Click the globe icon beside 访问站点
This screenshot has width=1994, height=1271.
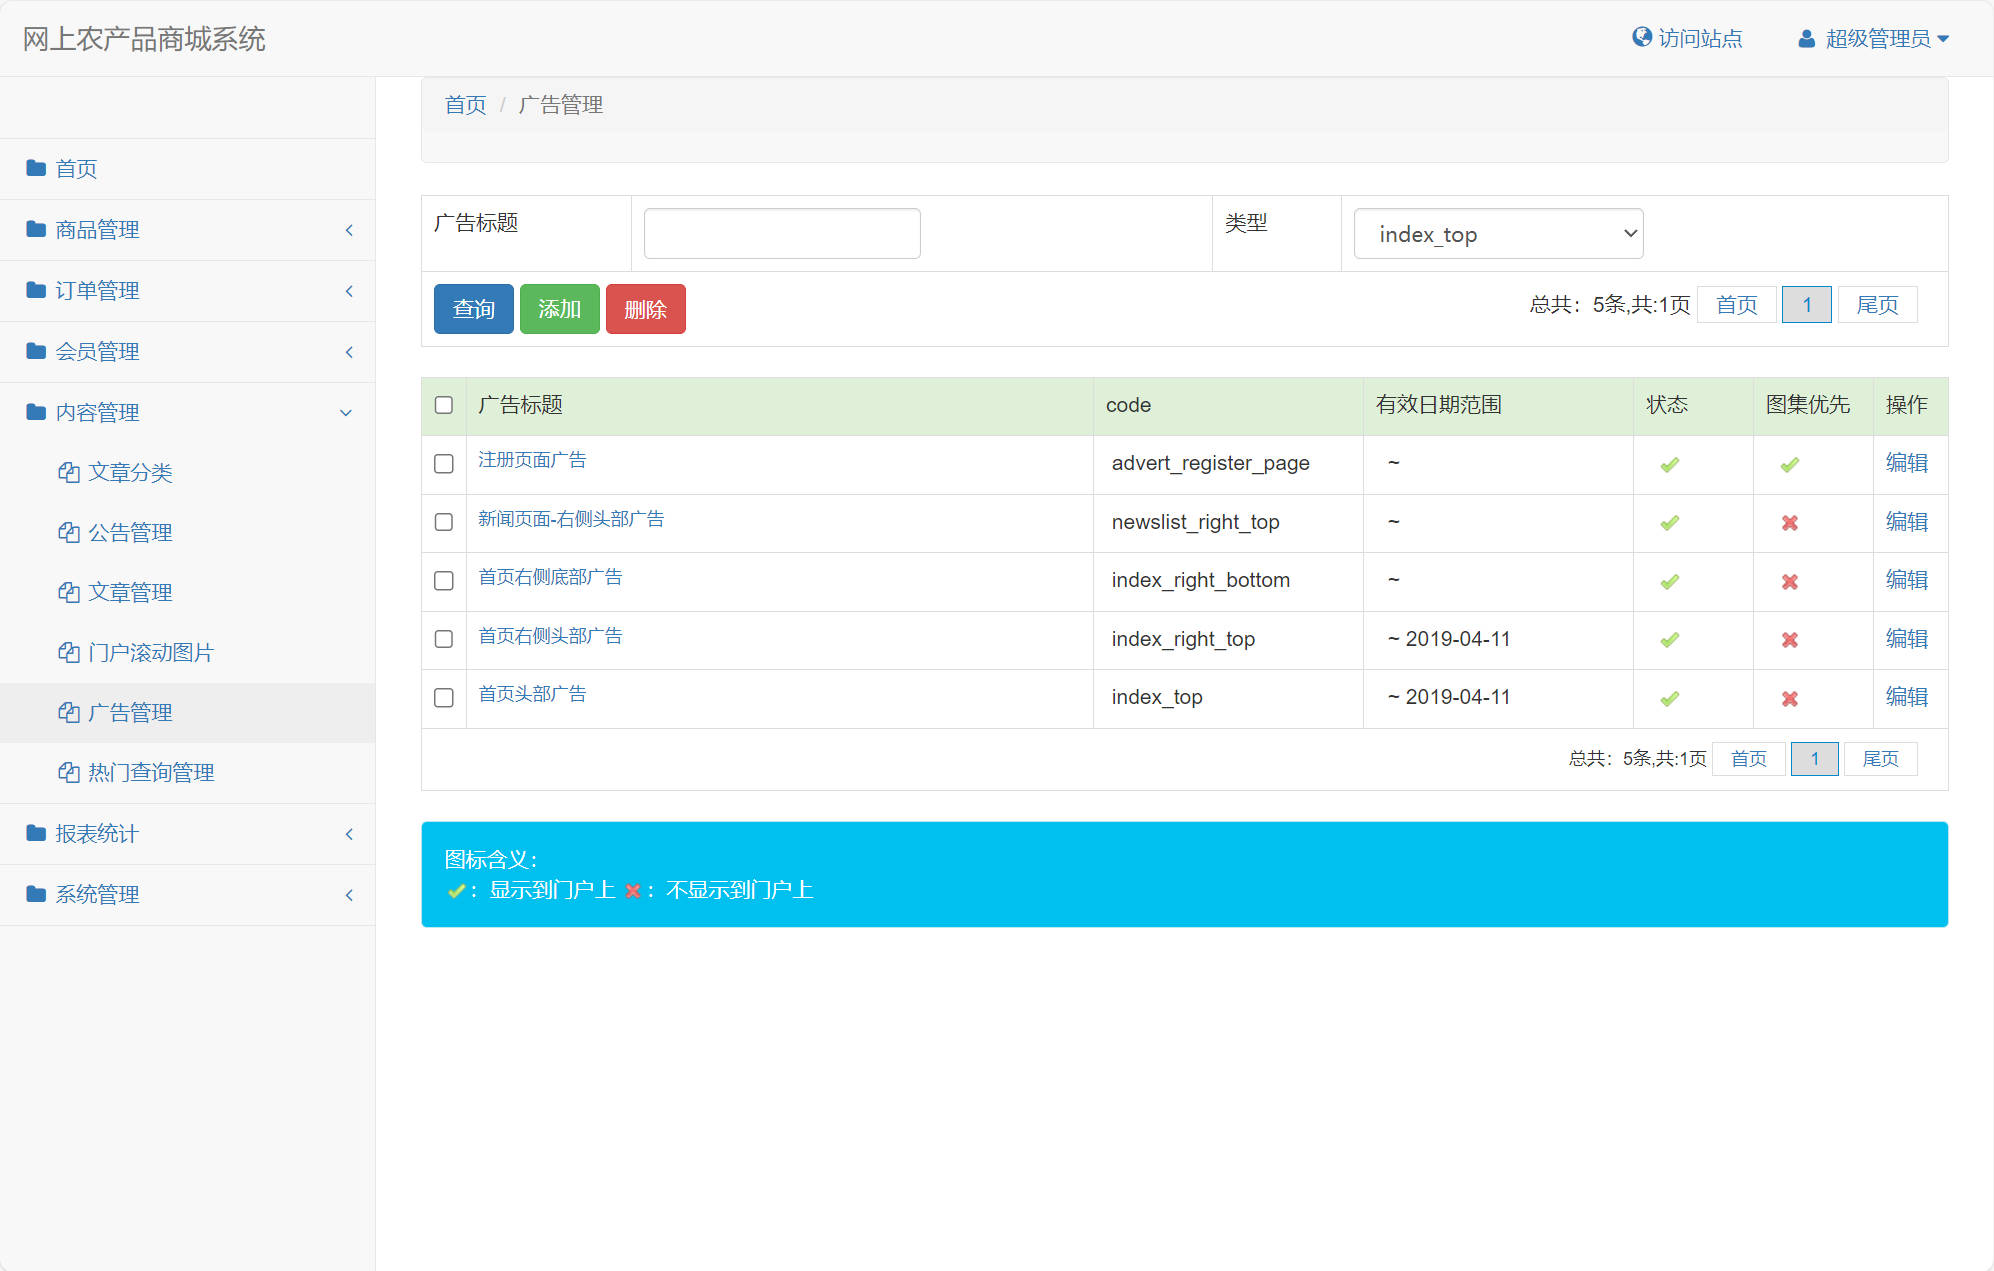pos(1642,37)
